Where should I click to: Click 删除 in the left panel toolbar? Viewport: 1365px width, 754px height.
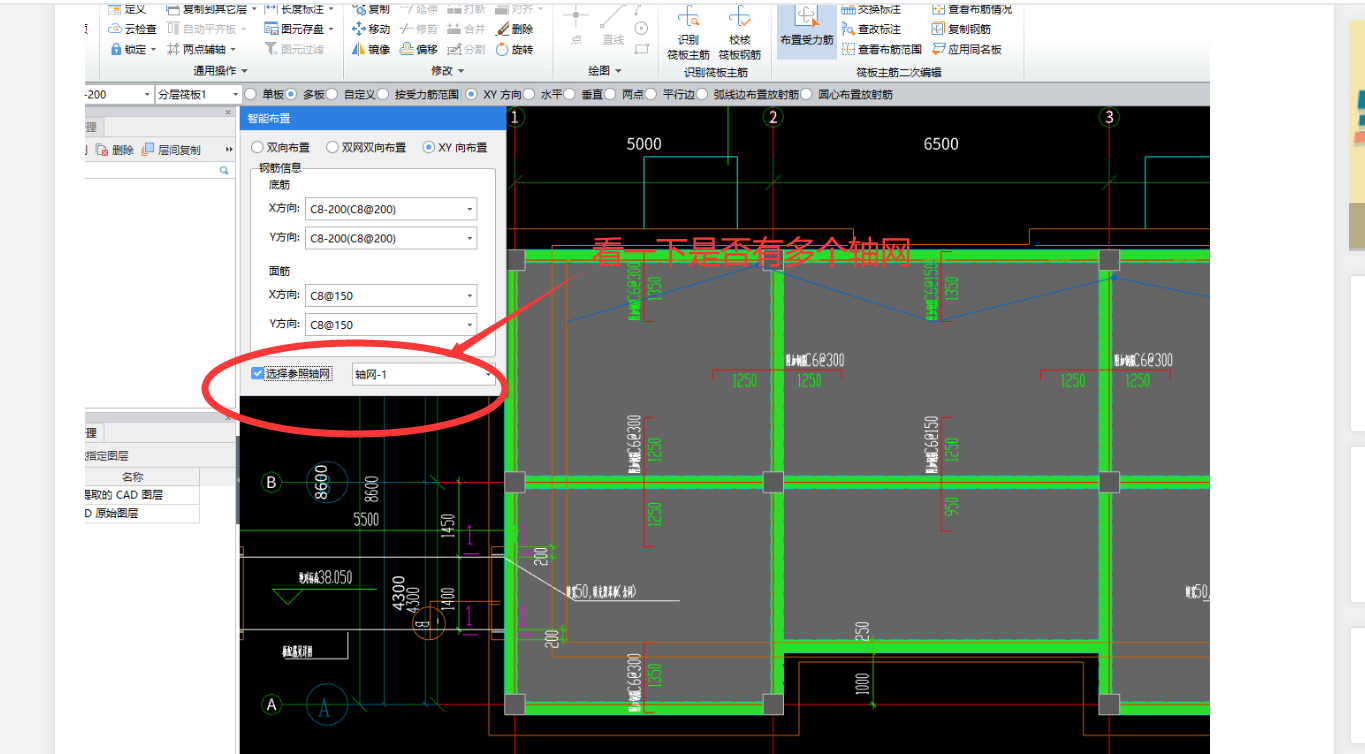pyautogui.click(x=115, y=150)
